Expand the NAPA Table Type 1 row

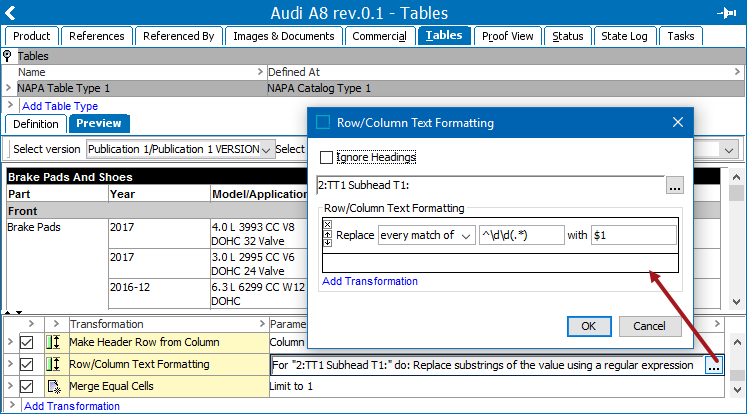(10, 88)
